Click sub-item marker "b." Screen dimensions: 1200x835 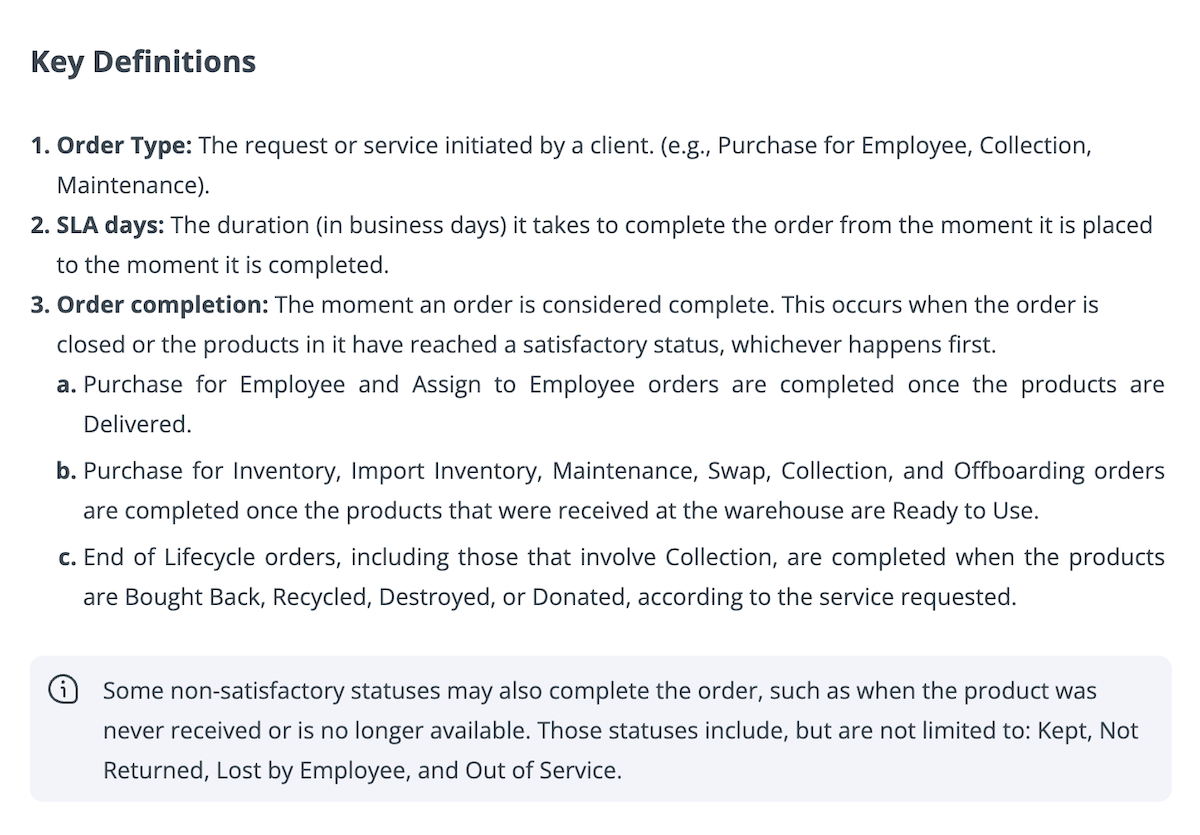[x=67, y=471]
